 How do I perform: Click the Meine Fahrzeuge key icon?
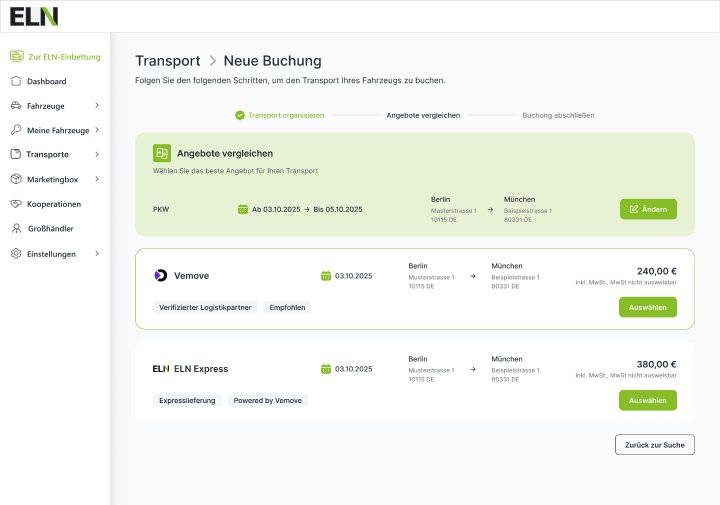[16, 130]
